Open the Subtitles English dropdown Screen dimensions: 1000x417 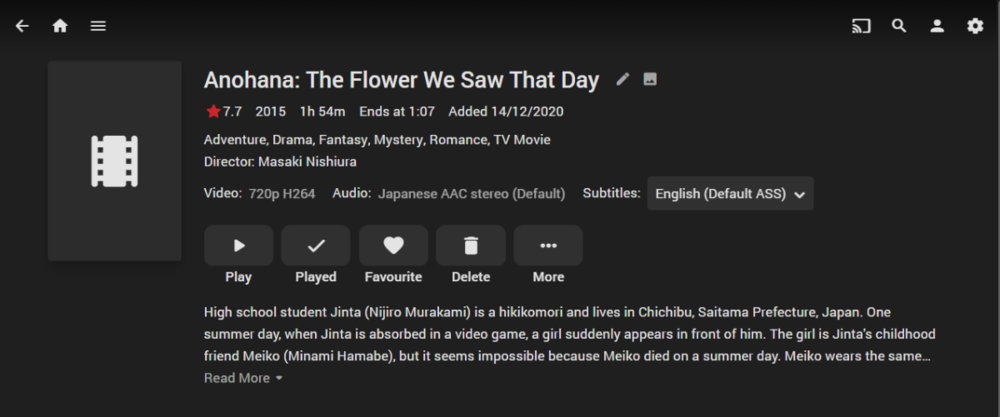[x=730, y=194]
